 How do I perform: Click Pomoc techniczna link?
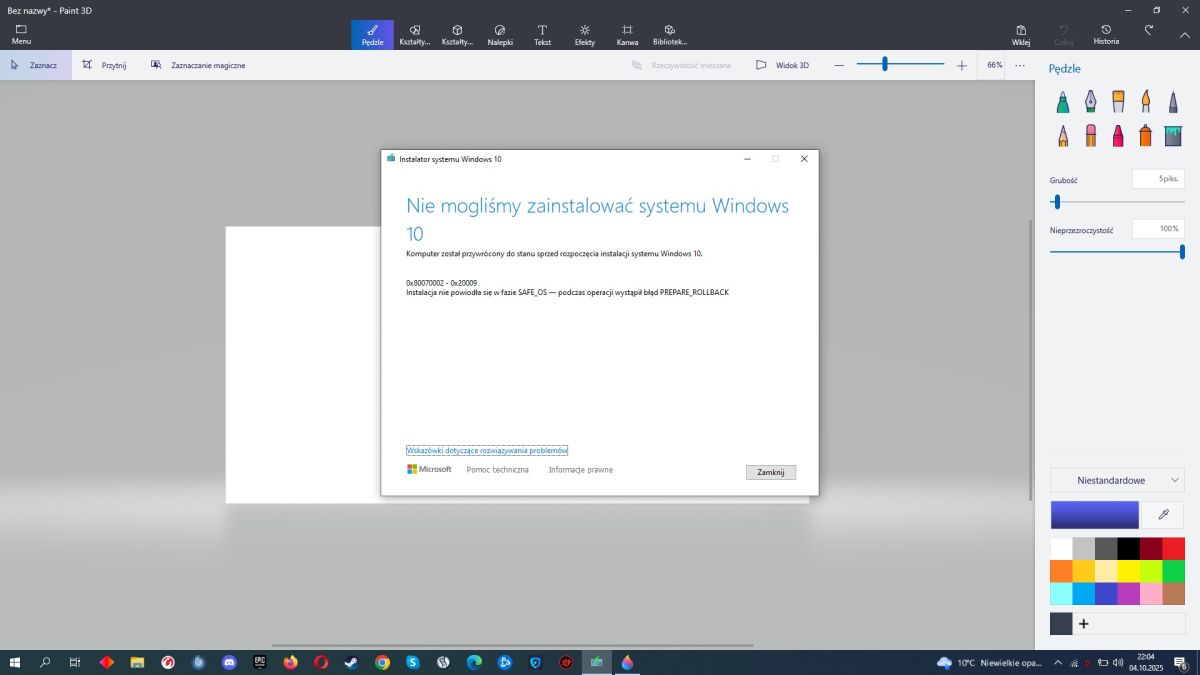pos(497,470)
